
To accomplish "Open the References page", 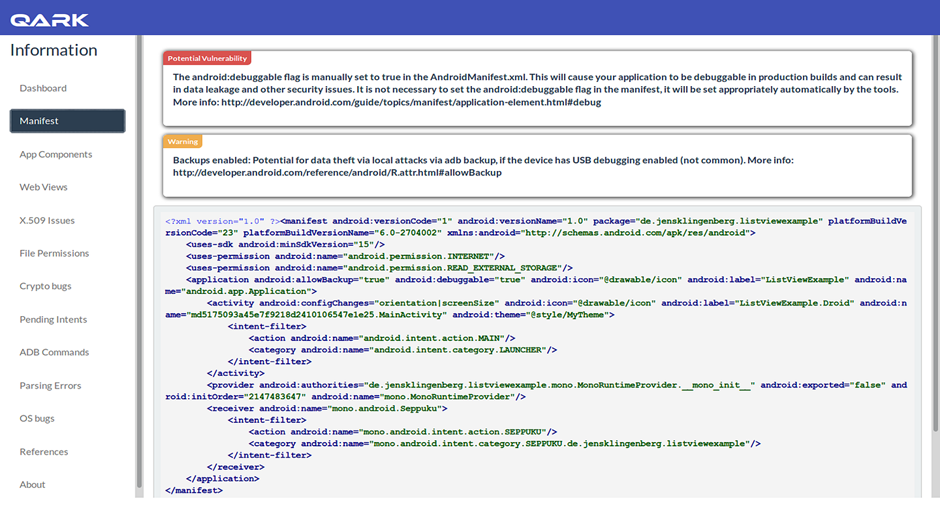I will click(x=44, y=451).
